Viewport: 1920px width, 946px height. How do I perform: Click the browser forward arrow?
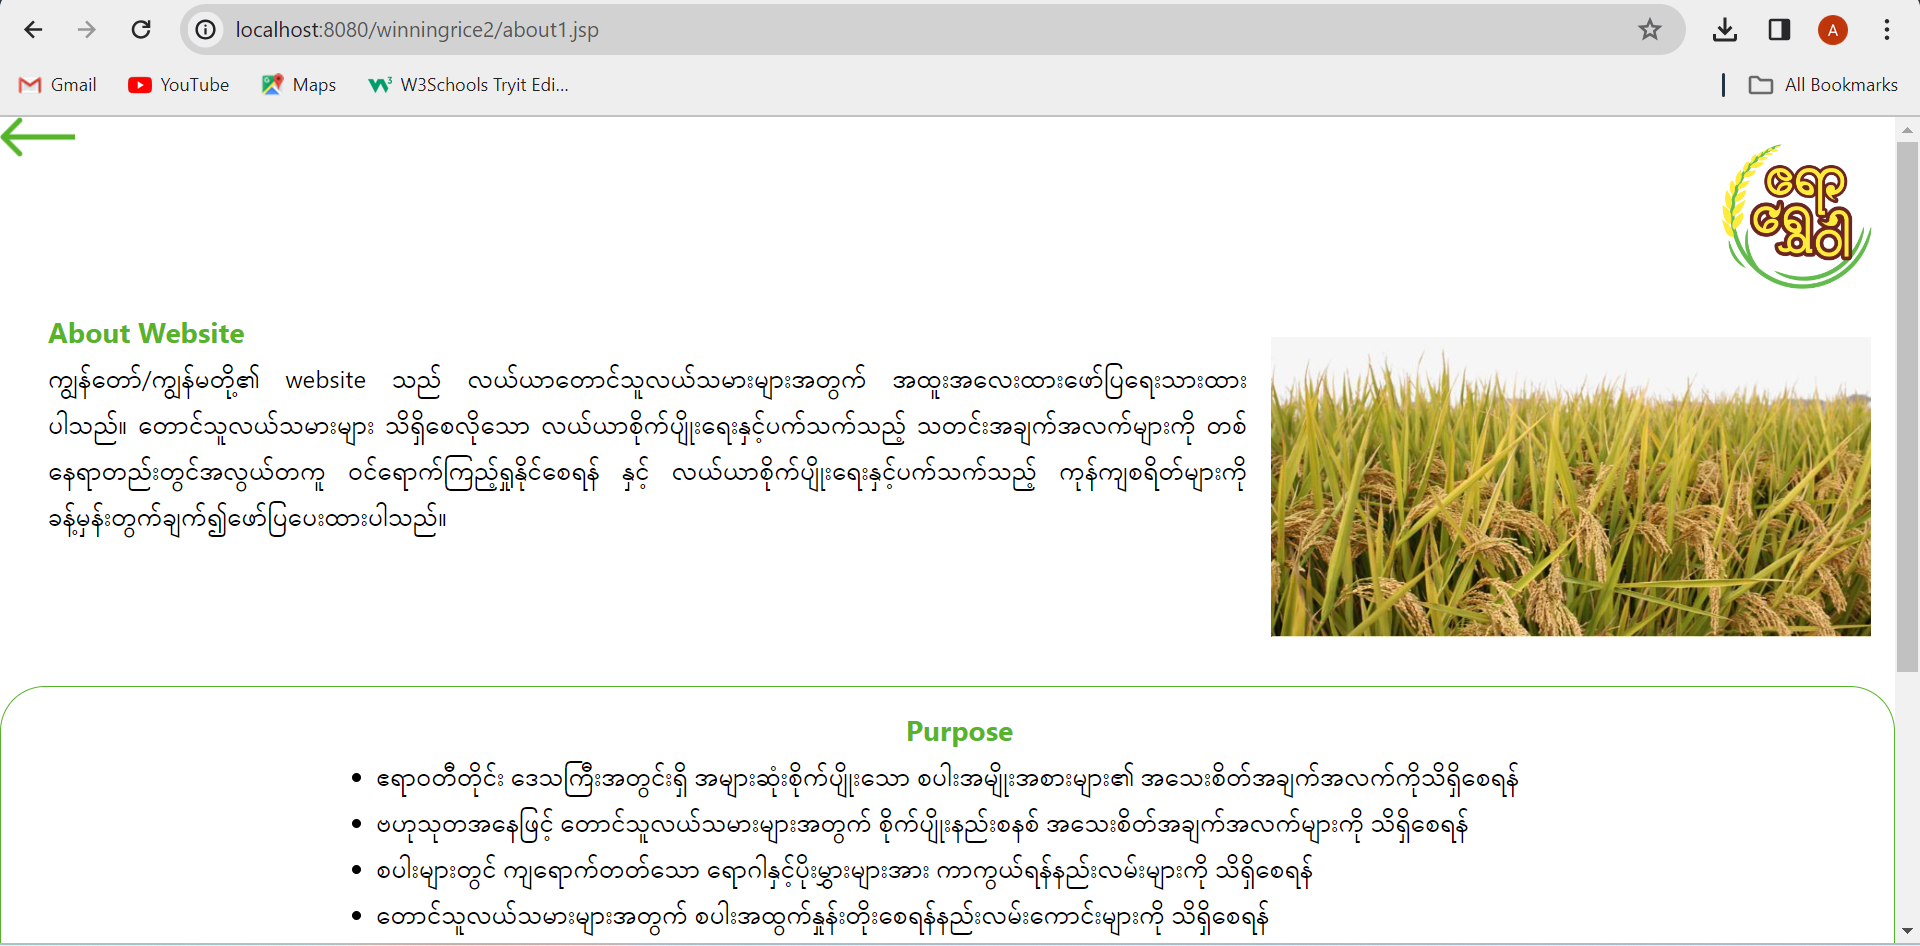(87, 30)
